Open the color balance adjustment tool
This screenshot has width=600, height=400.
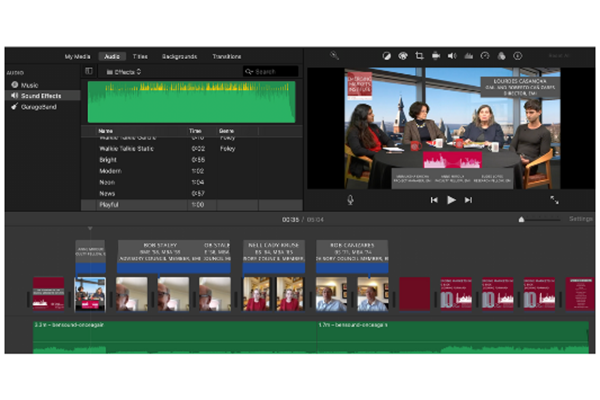pos(386,56)
